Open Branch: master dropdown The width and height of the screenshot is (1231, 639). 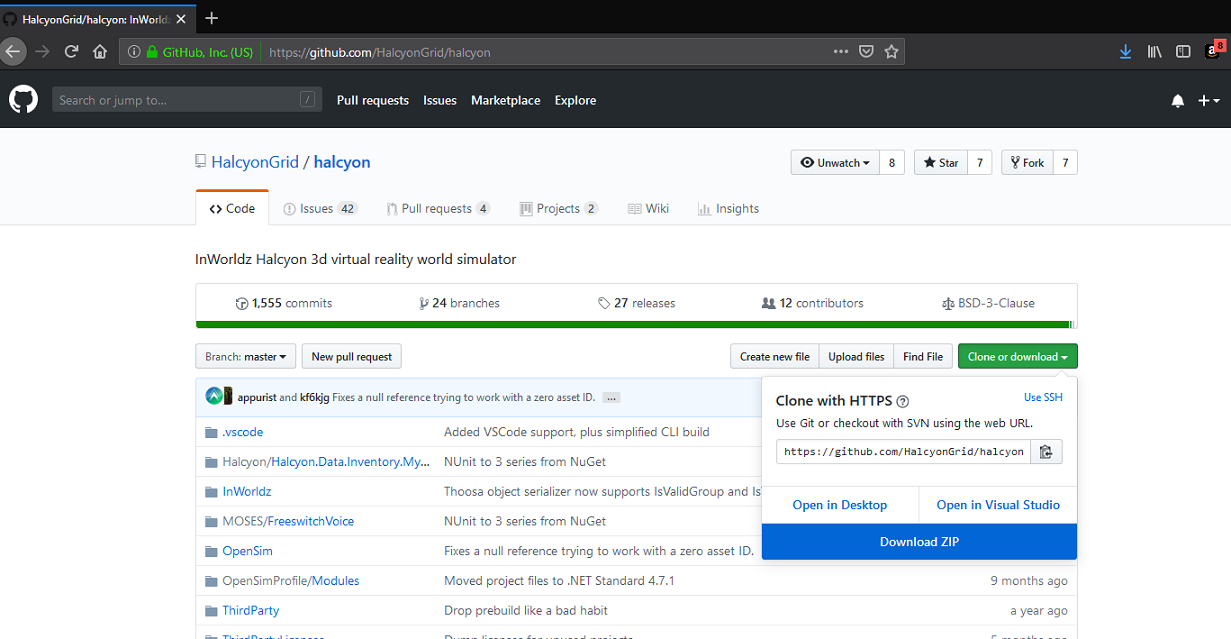tap(246, 357)
